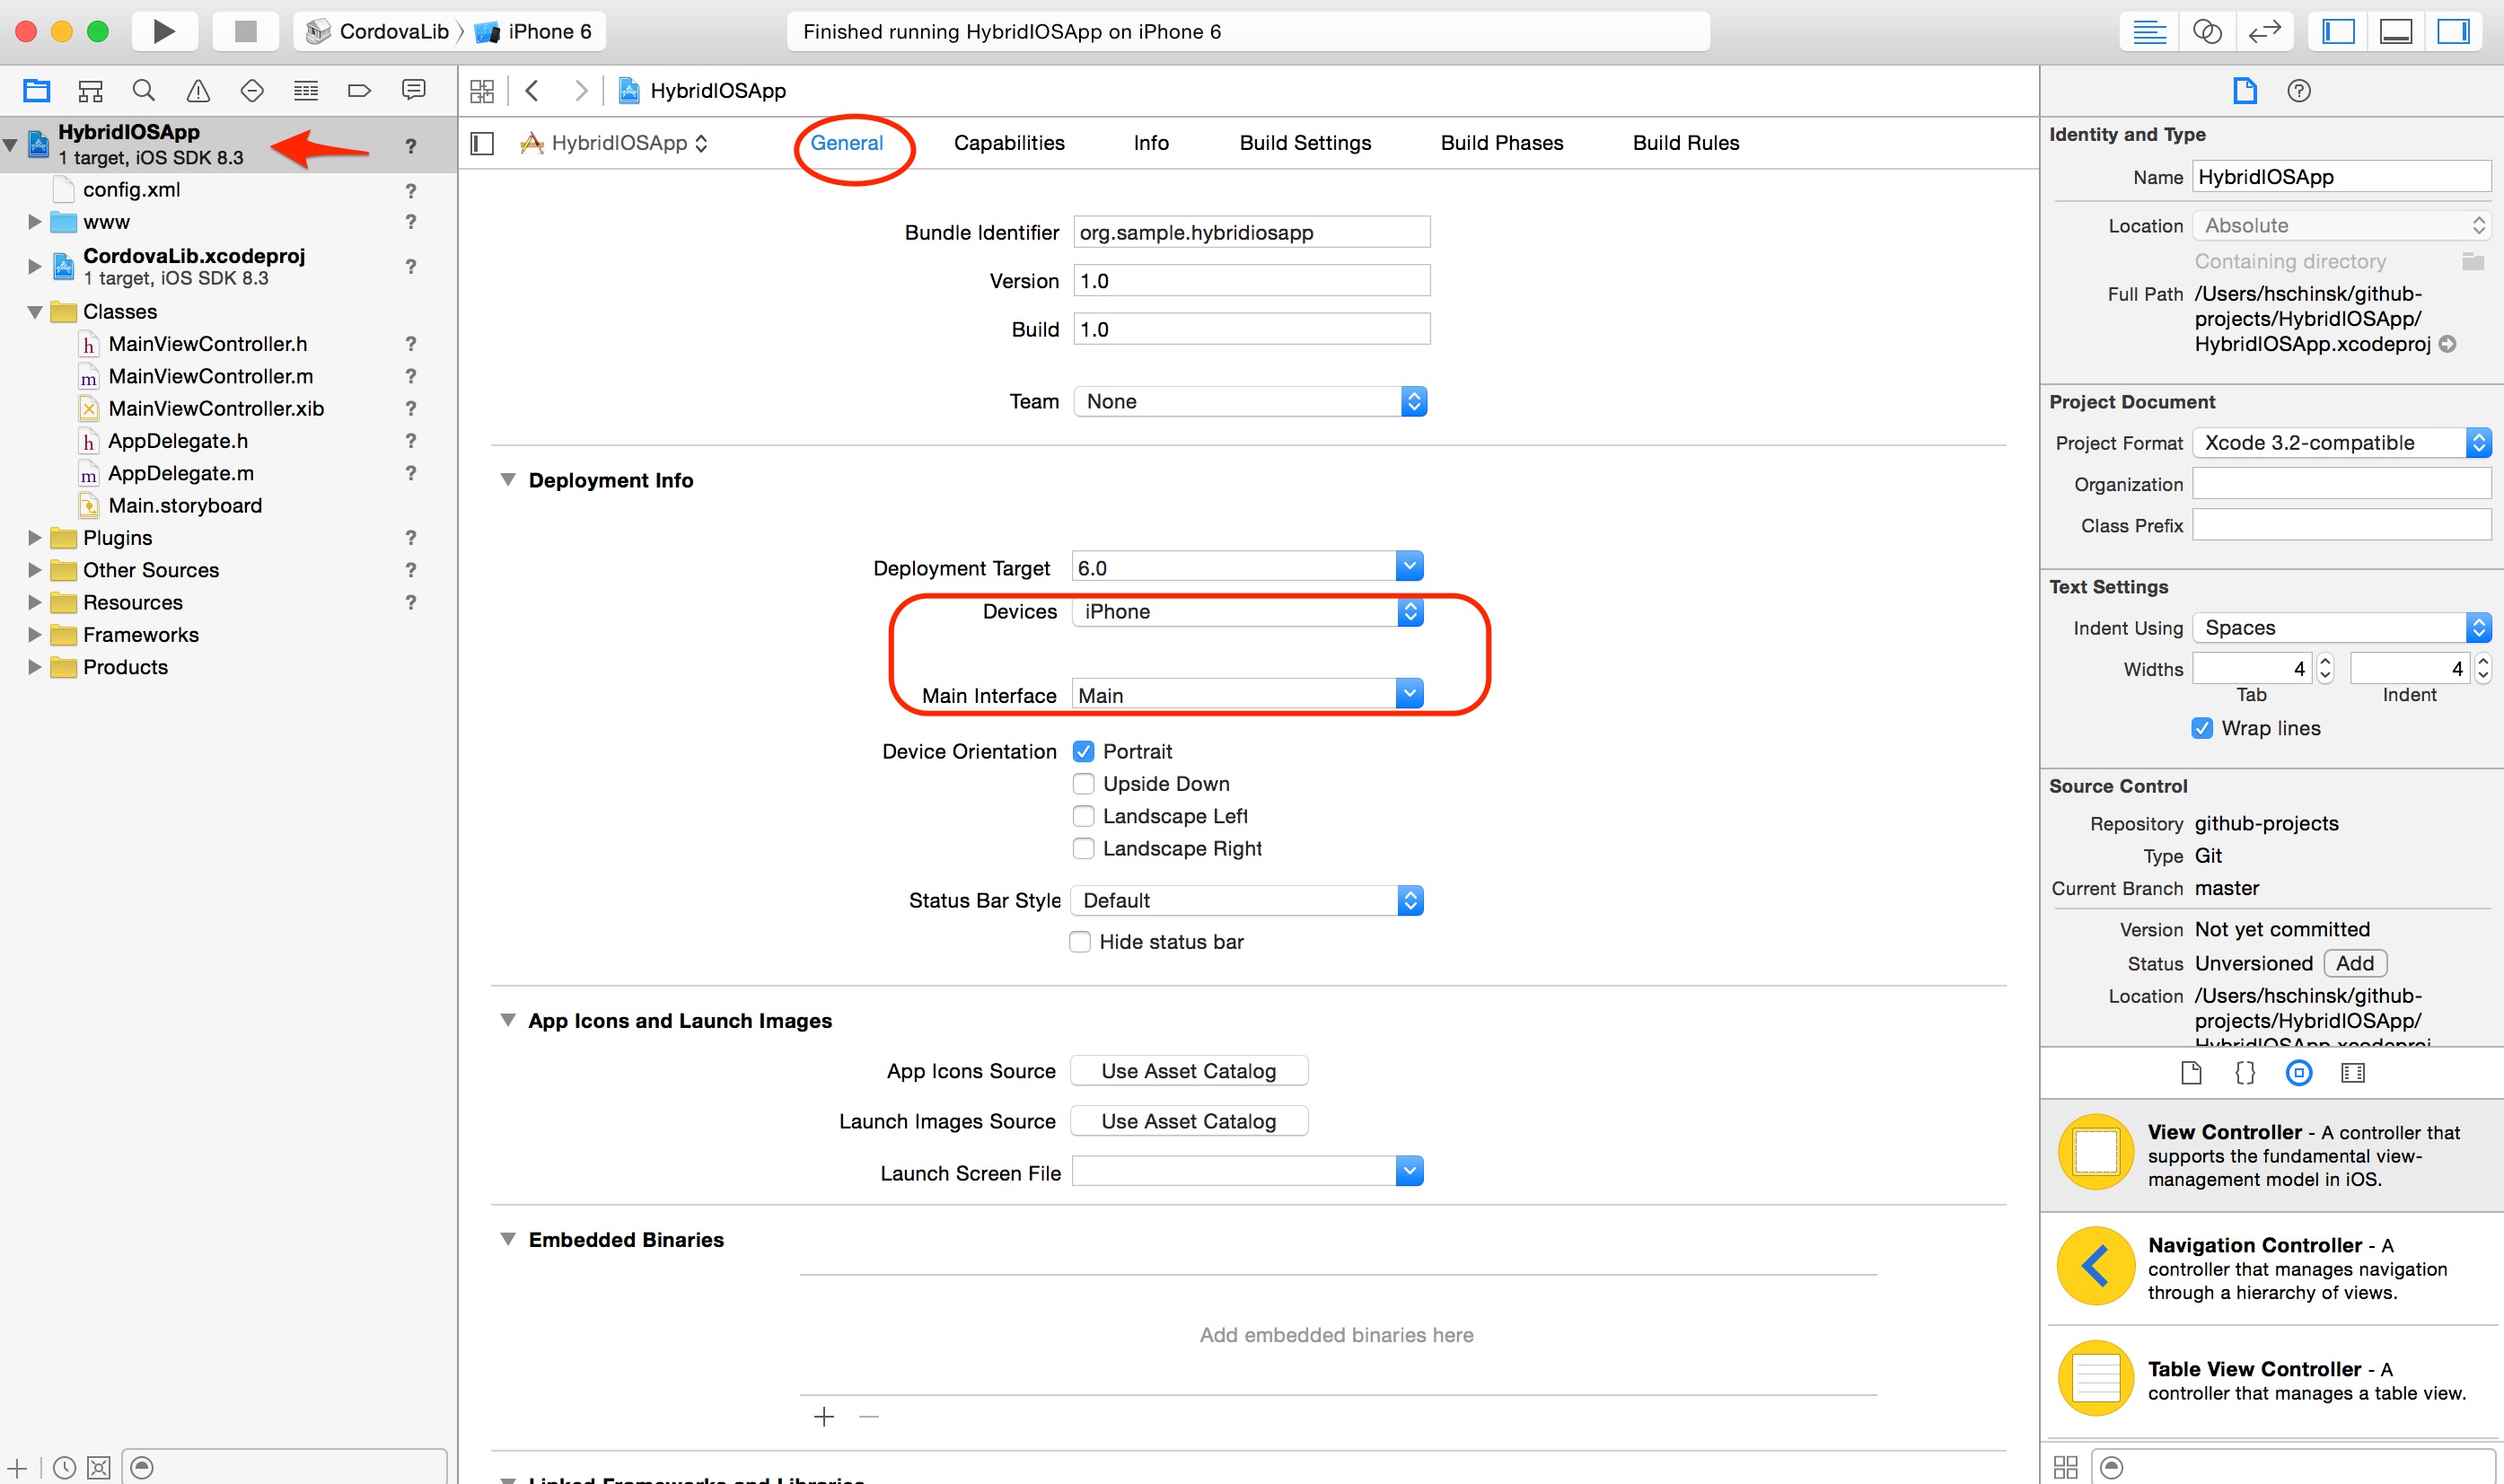Enable Upside Down orientation
Image resolution: width=2504 pixels, height=1484 pixels.
(1083, 784)
